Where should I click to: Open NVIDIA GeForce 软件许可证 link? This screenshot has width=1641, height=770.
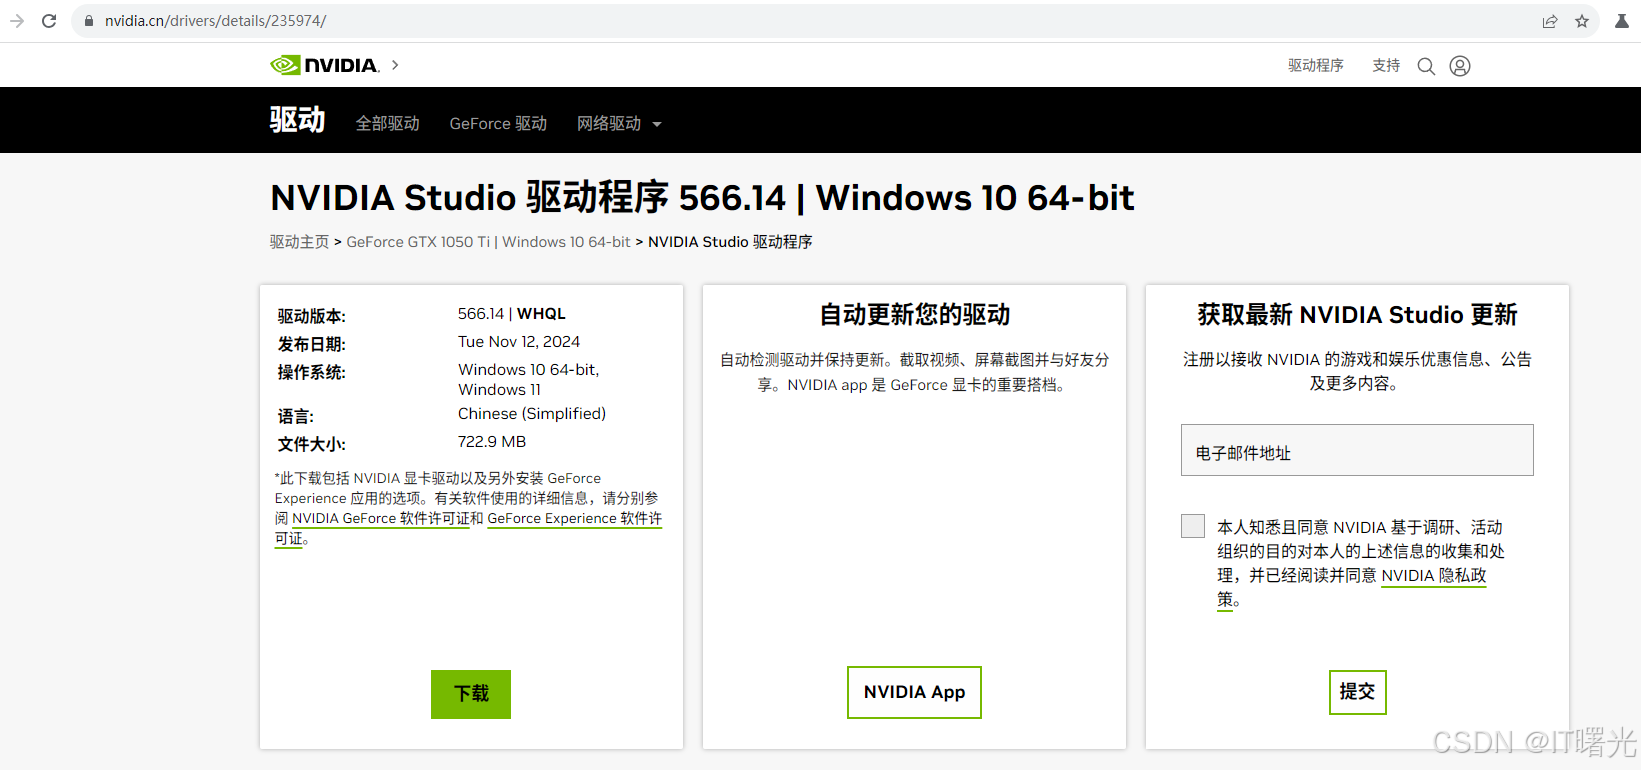(381, 518)
